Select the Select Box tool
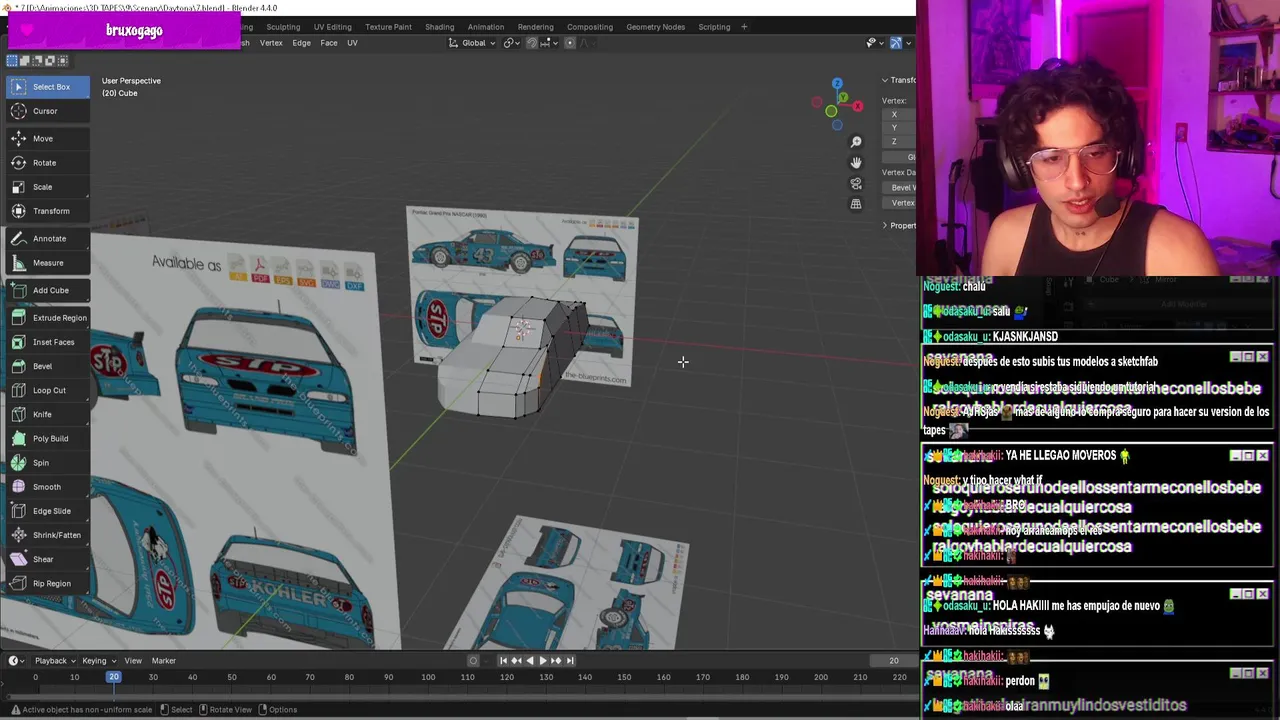The width and height of the screenshot is (1280, 720). click(x=46, y=87)
